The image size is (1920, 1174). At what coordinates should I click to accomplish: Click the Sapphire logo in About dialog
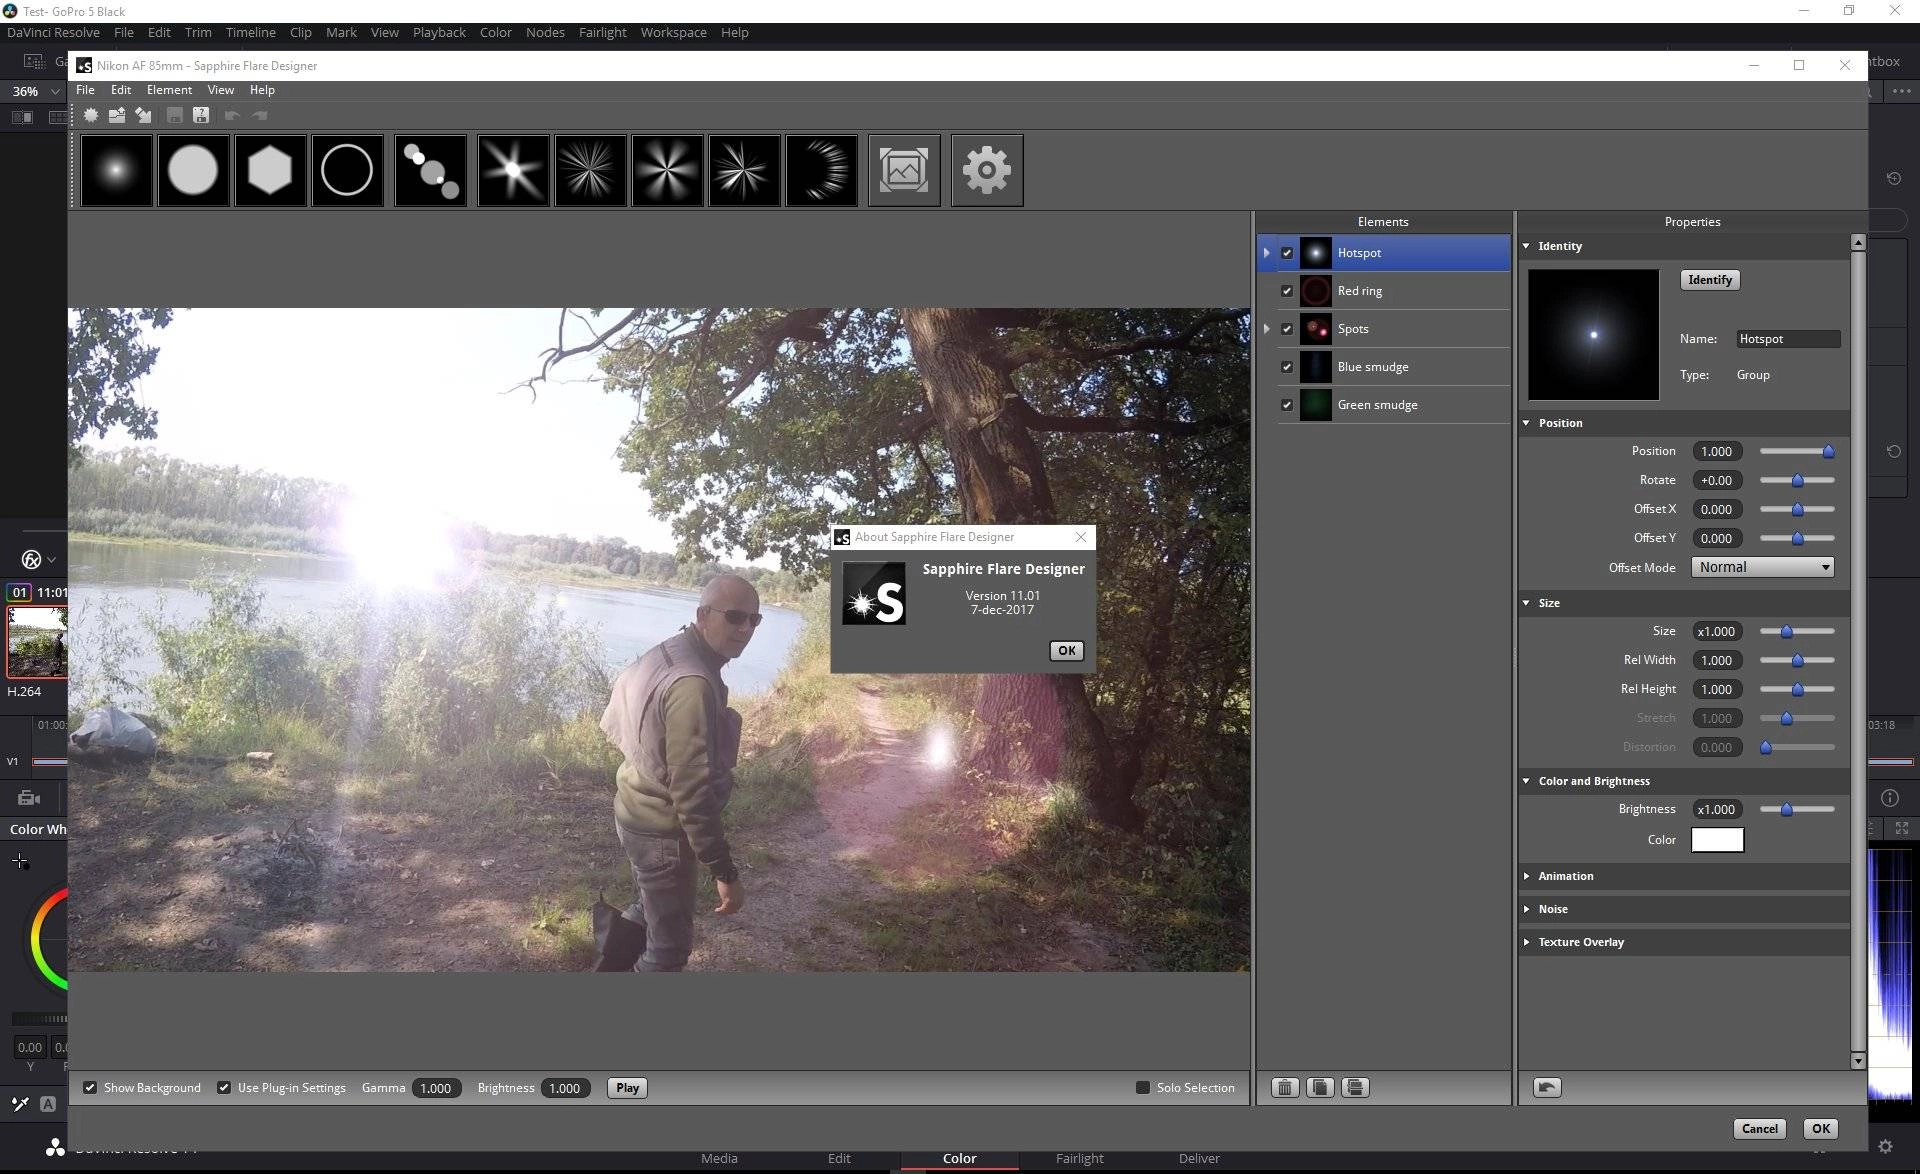874,593
